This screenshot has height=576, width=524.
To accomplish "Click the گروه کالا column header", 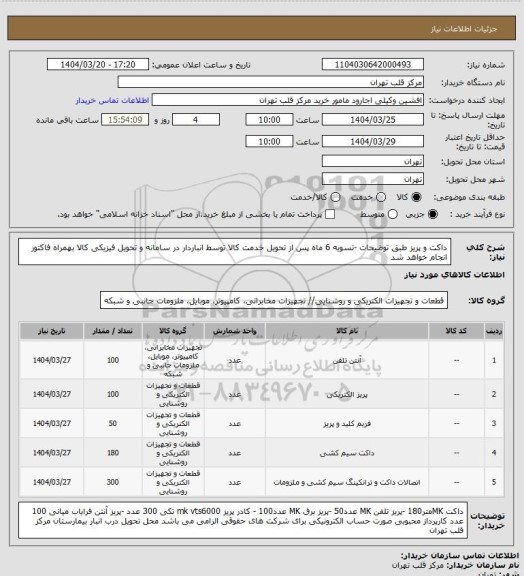I will pyautogui.click(x=173, y=331).
